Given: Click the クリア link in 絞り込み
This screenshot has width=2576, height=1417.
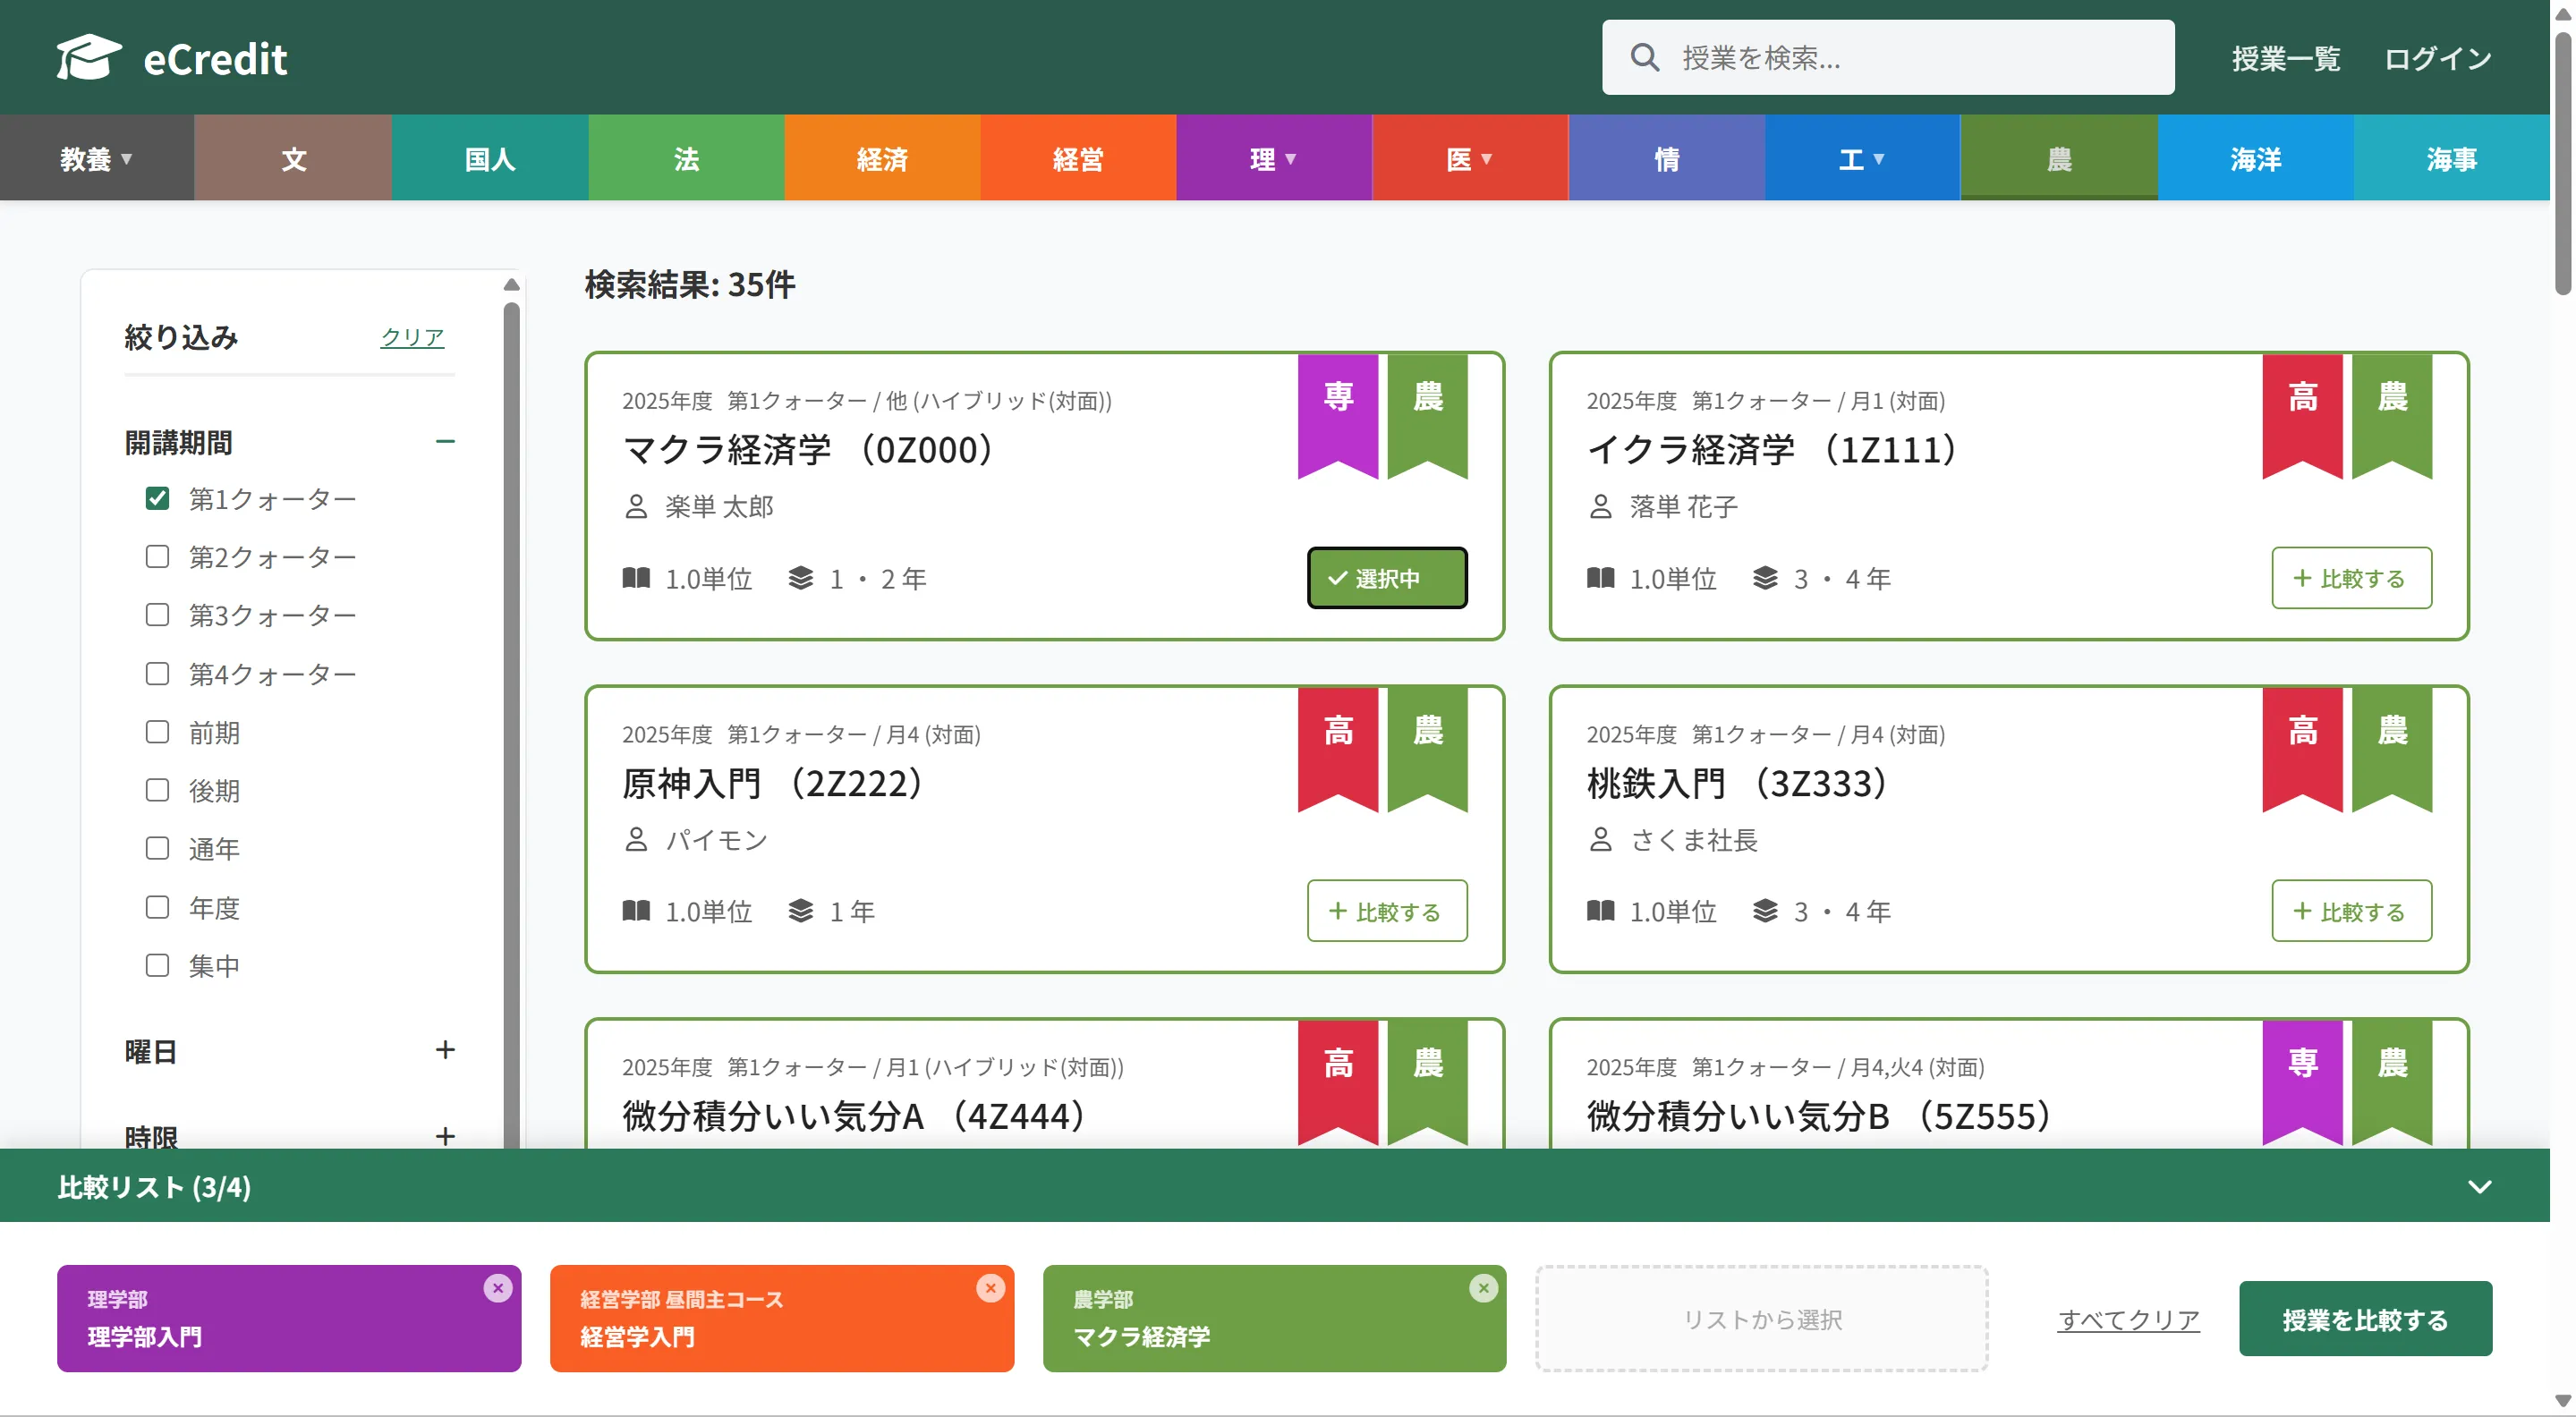Looking at the screenshot, I should [412, 337].
